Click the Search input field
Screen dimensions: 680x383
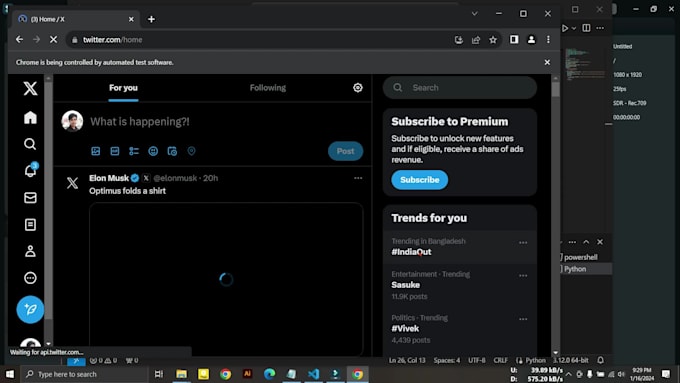pos(460,88)
